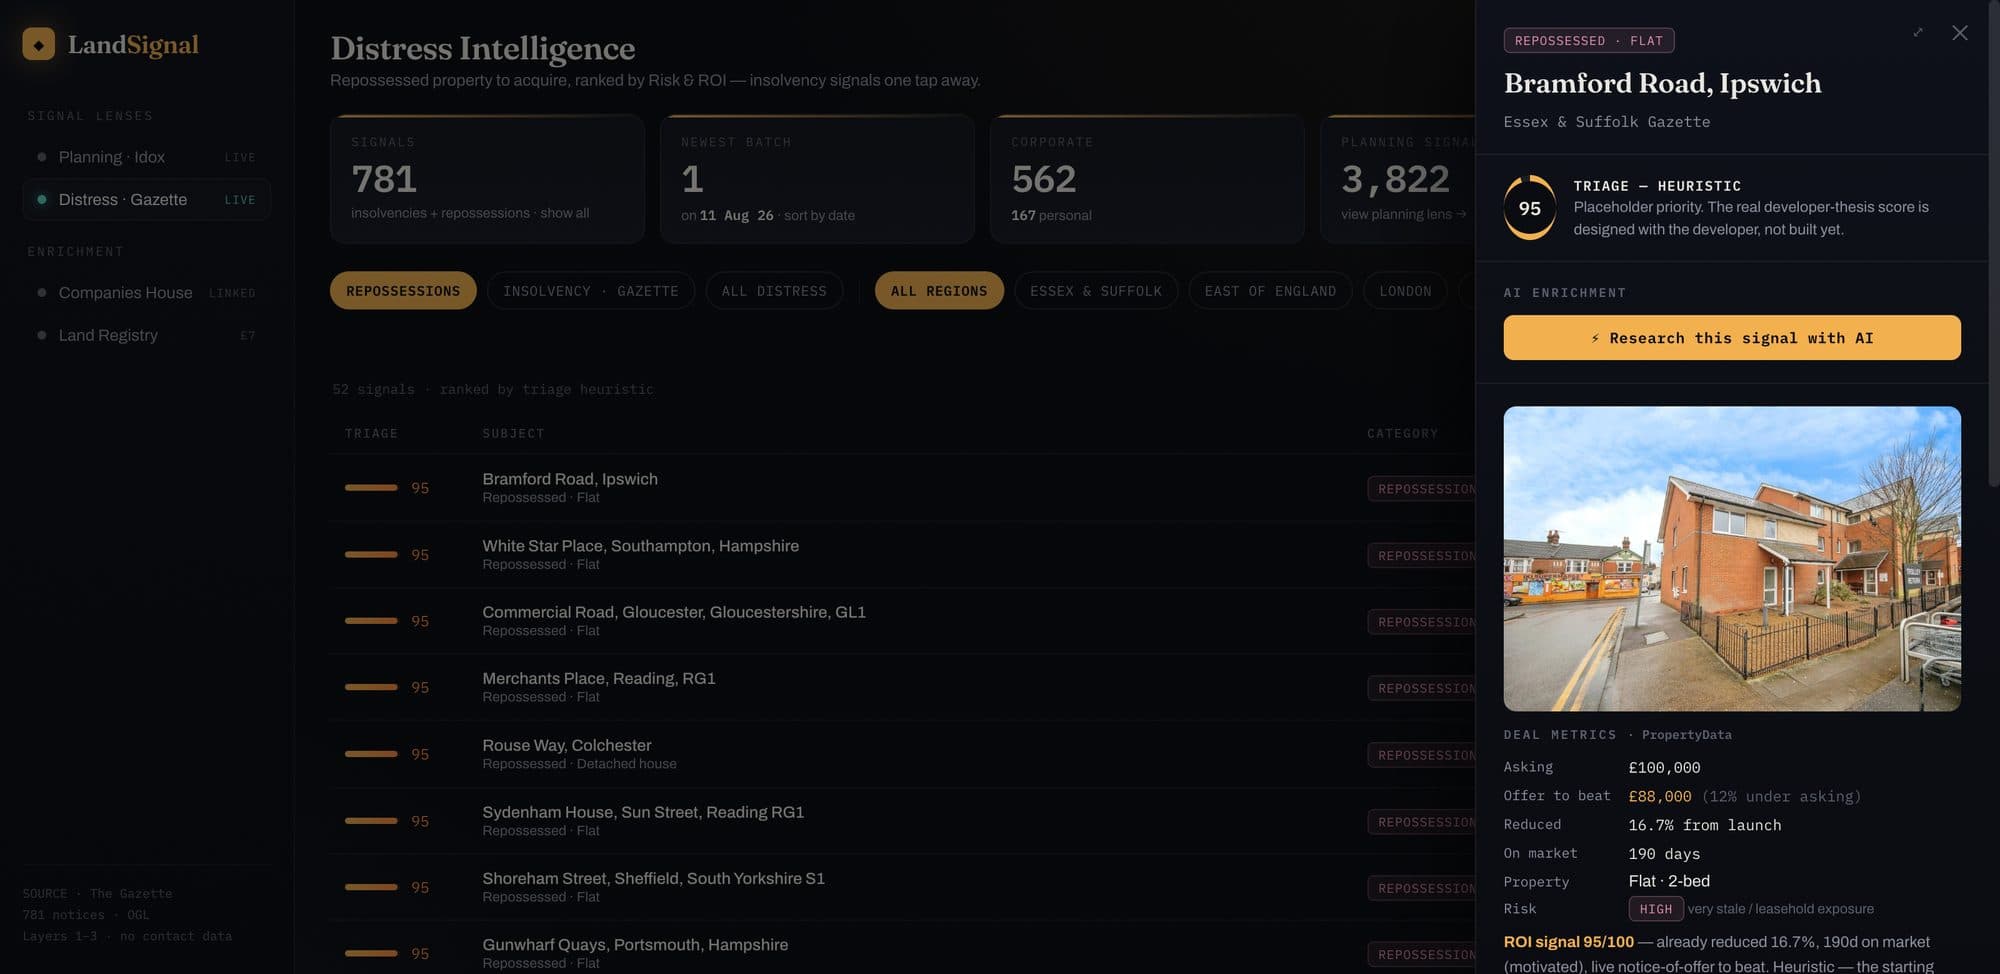Close the Bramford Road detail panel
The width and height of the screenshot is (2000, 974).
(1959, 33)
